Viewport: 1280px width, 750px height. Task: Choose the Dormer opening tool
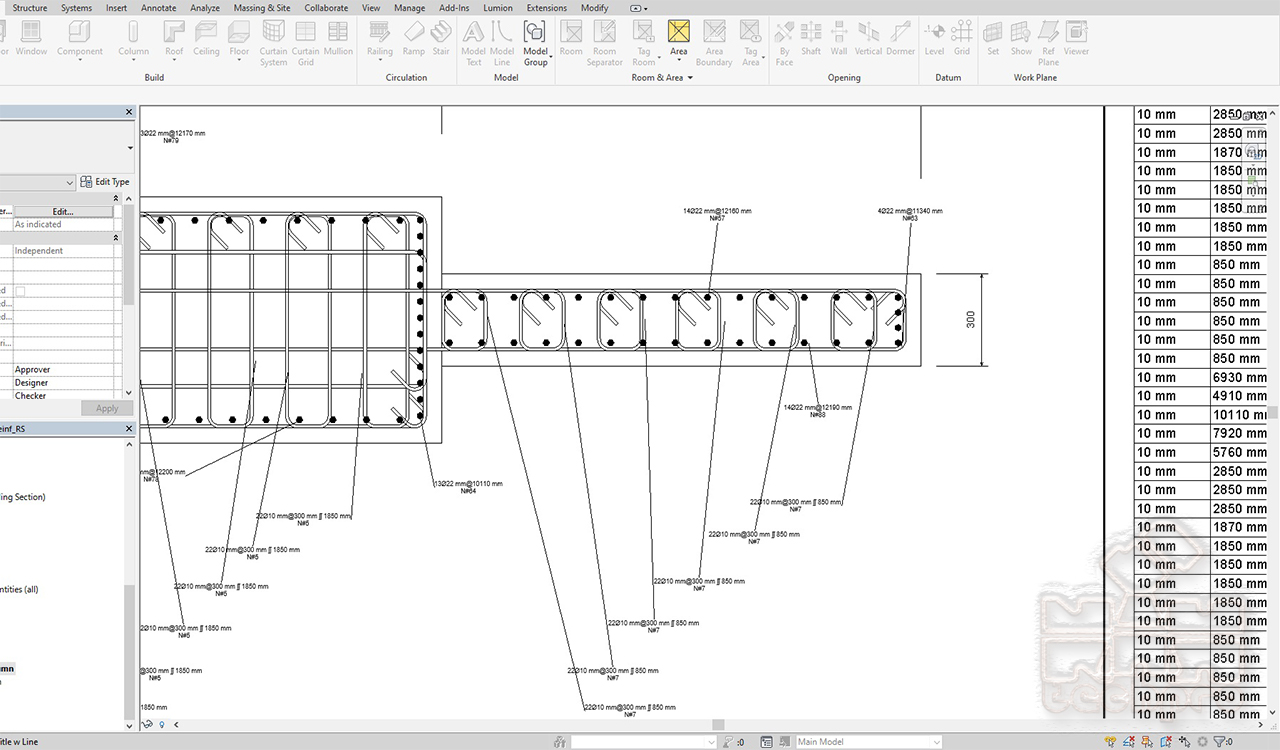coord(900,40)
